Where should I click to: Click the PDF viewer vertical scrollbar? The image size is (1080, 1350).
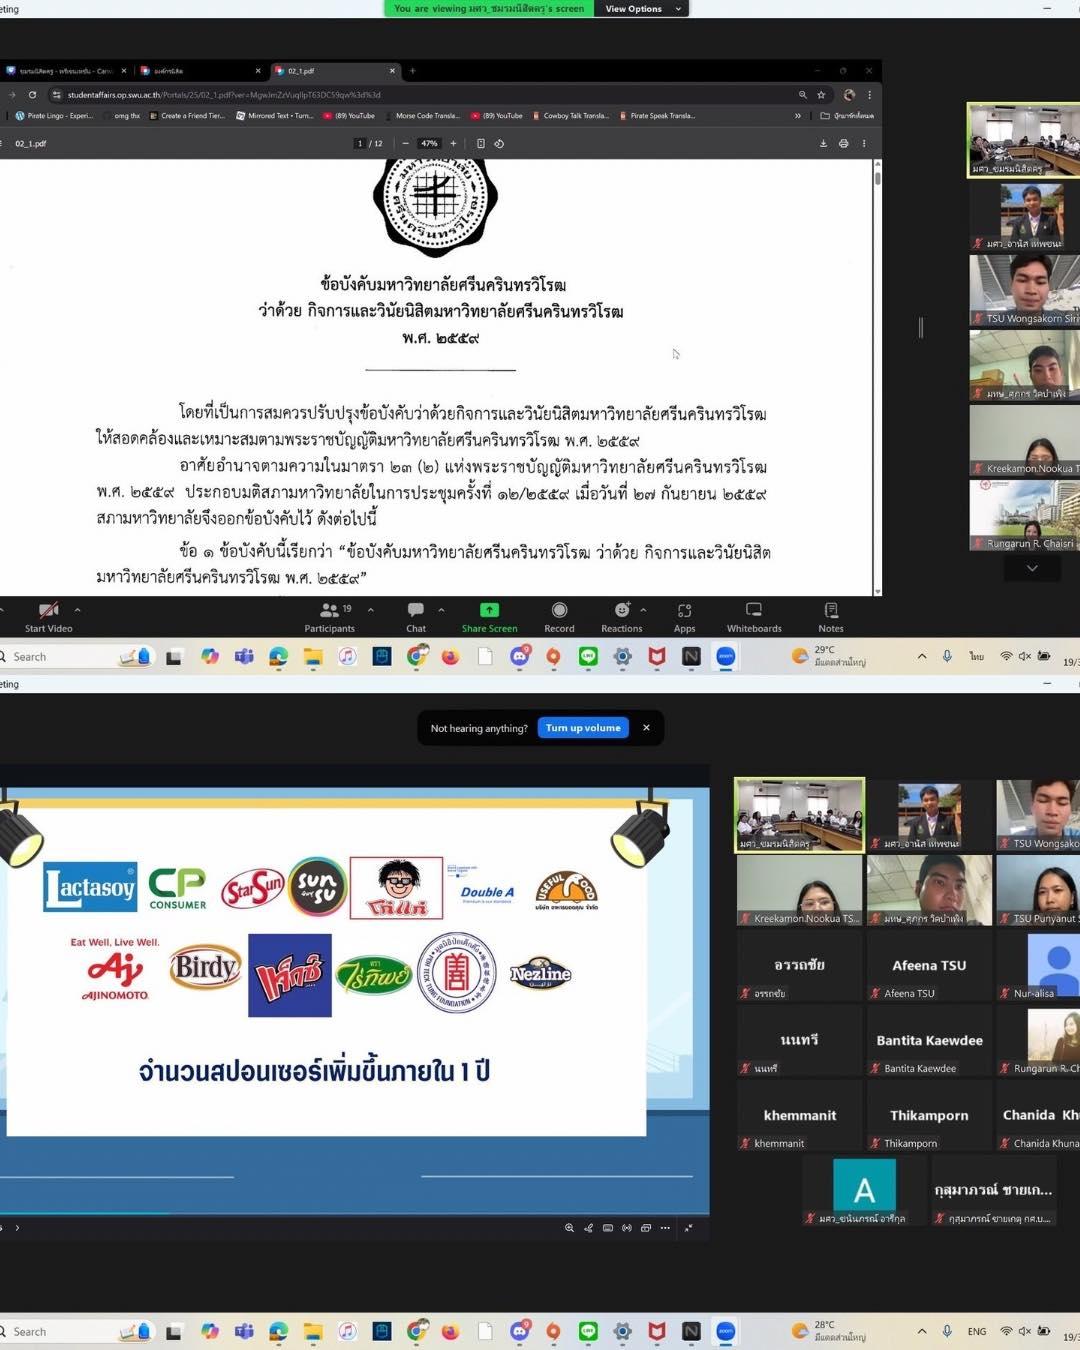tap(877, 378)
